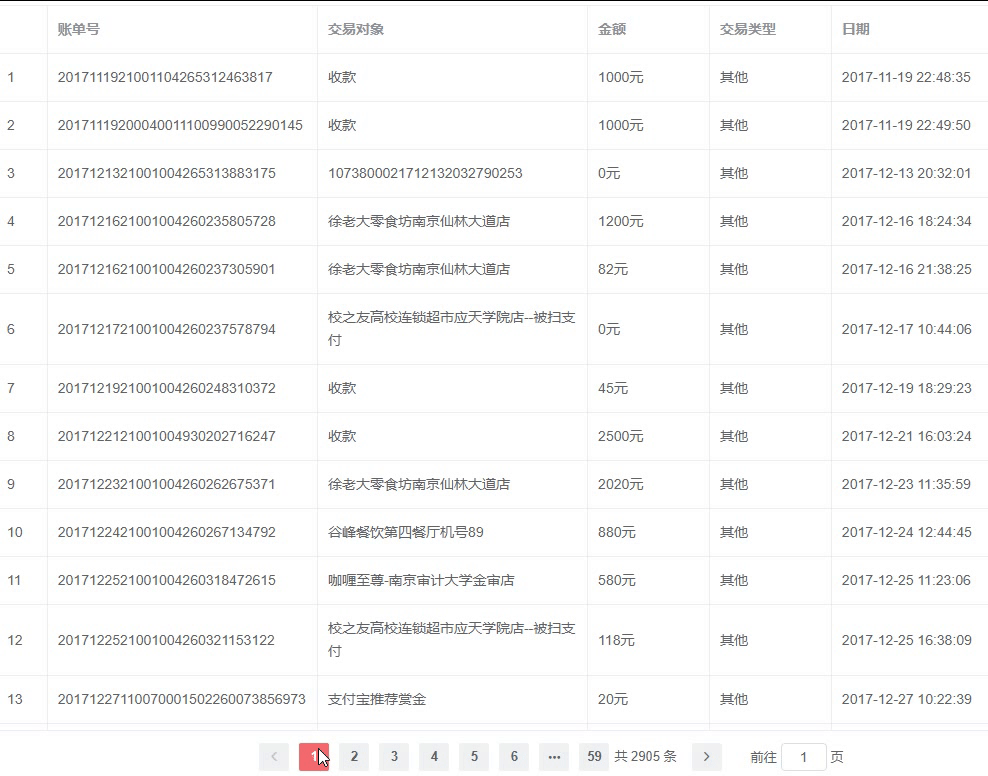Screen dimensions: 988x776
Task: Select page 5 in pagination
Action: tap(474, 757)
